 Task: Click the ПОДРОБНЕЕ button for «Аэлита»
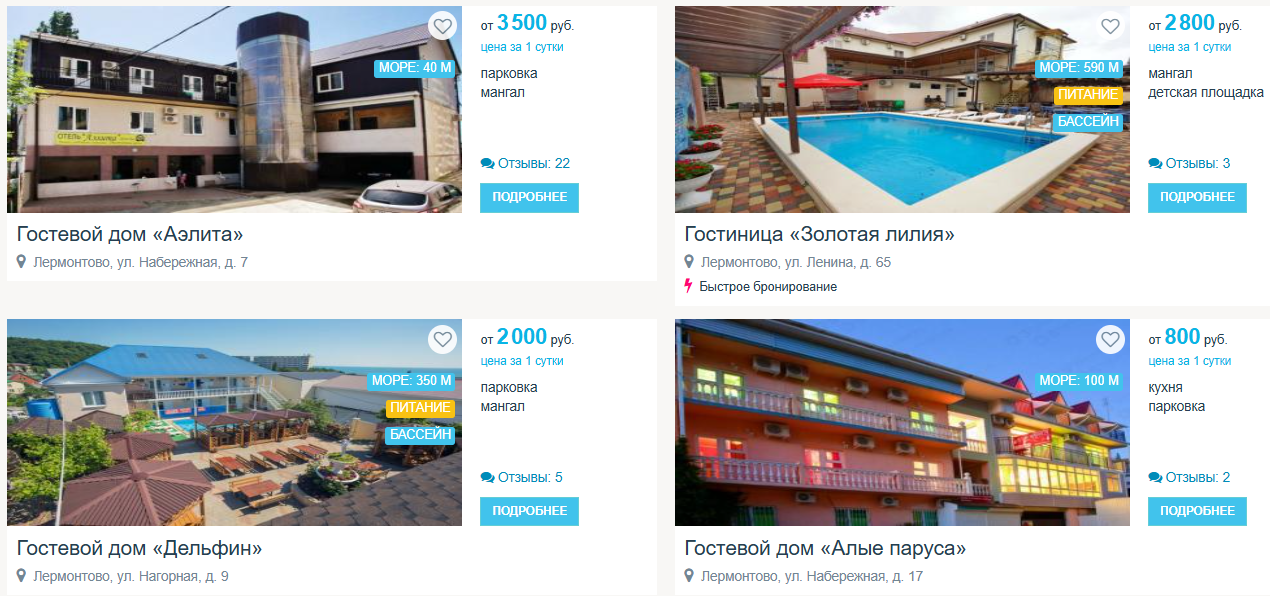click(529, 197)
